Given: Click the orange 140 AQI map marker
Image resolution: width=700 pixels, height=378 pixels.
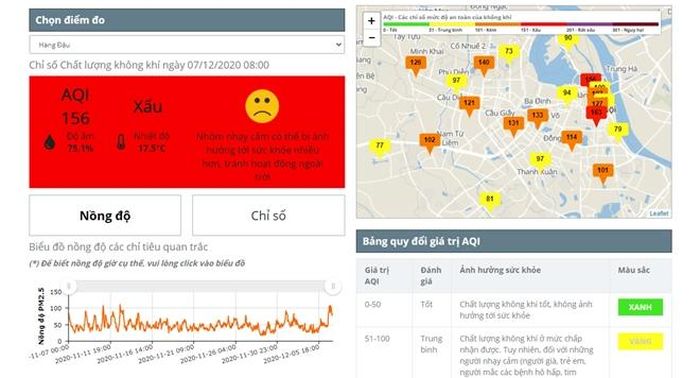Looking at the screenshot, I should pos(484,66).
